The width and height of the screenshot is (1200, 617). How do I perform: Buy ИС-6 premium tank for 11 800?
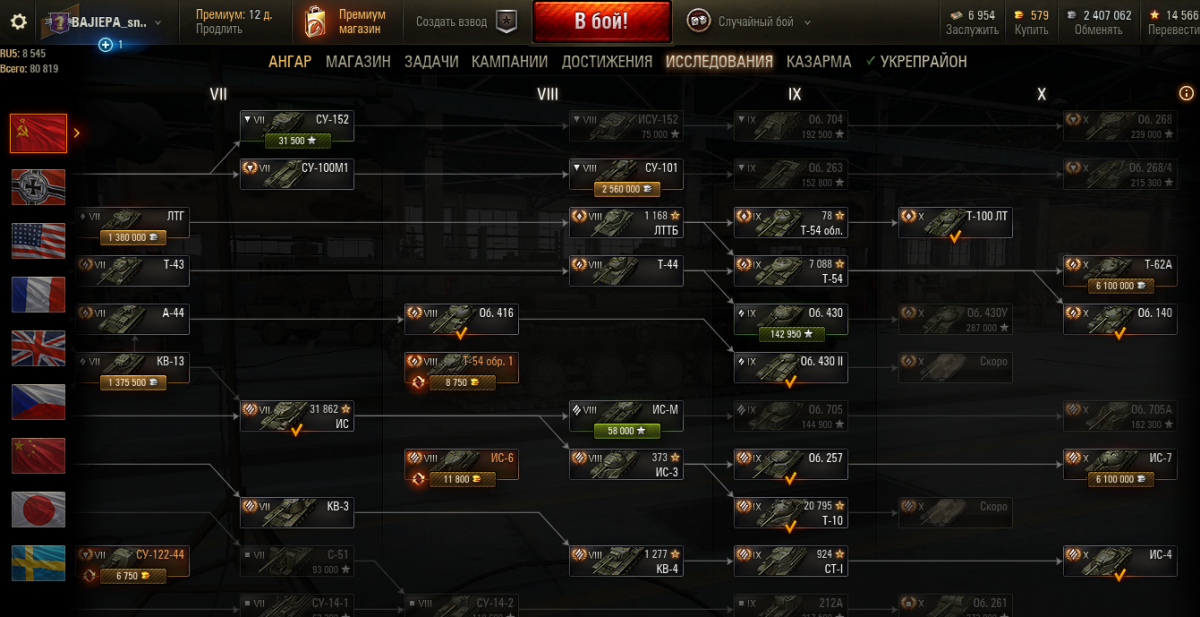click(462, 479)
